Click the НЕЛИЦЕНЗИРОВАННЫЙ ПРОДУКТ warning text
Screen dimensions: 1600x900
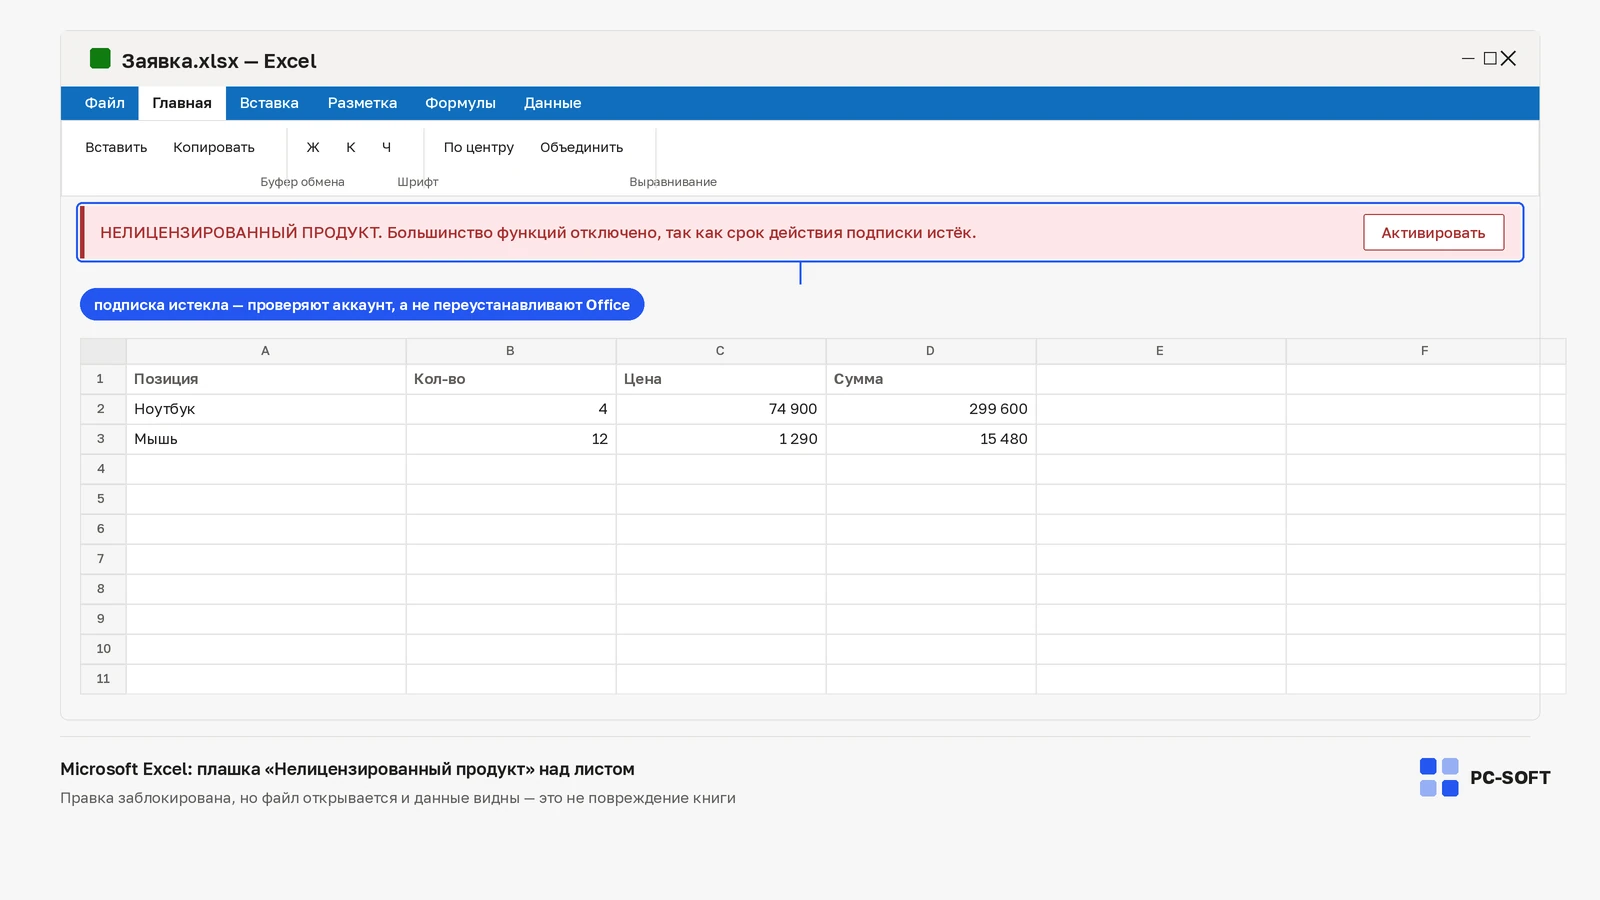coord(538,233)
